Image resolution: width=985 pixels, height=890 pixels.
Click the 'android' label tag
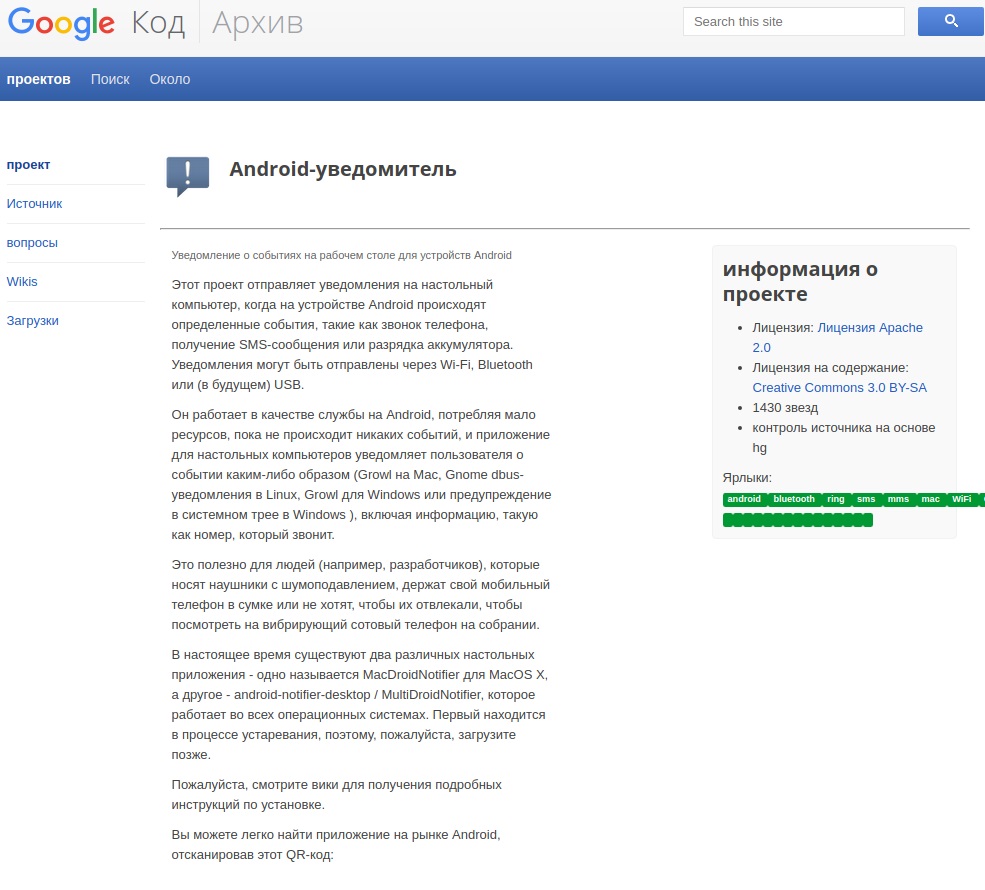point(744,499)
